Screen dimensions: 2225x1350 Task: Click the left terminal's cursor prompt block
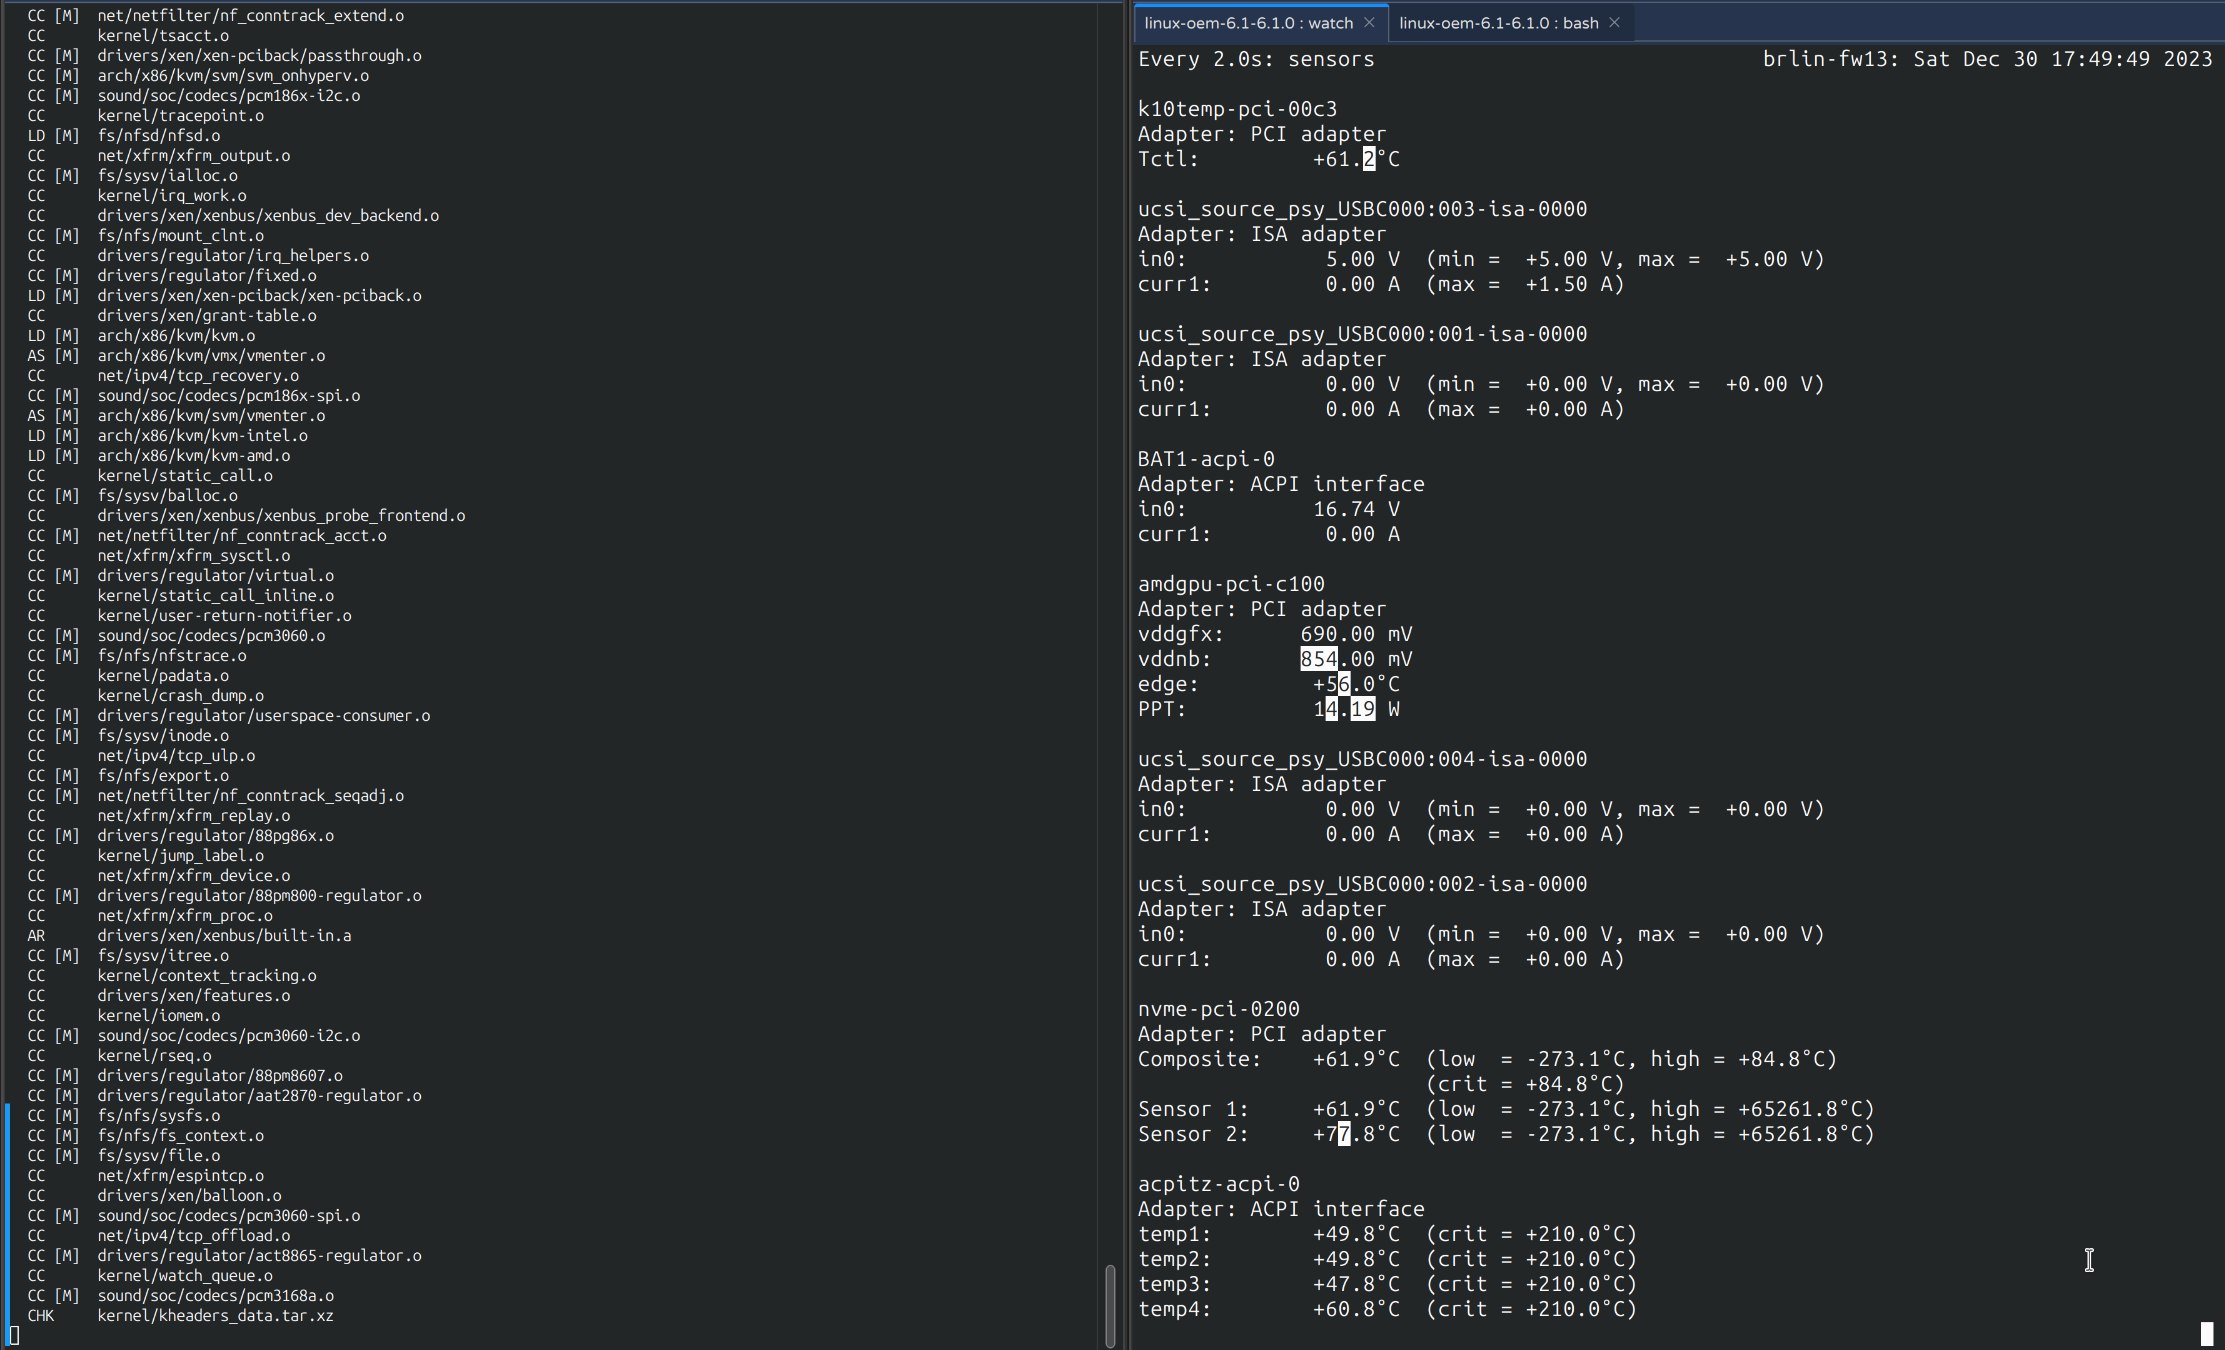click(x=14, y=1335)
